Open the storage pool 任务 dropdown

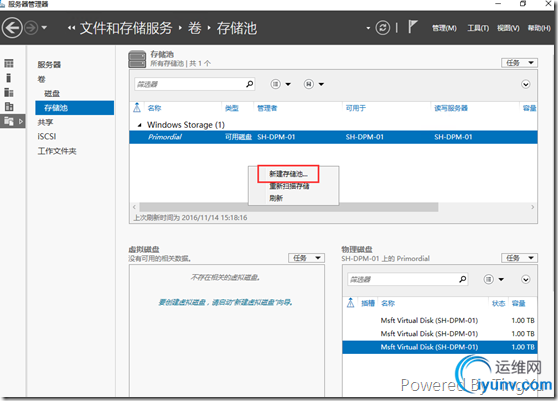click(519, 63)
